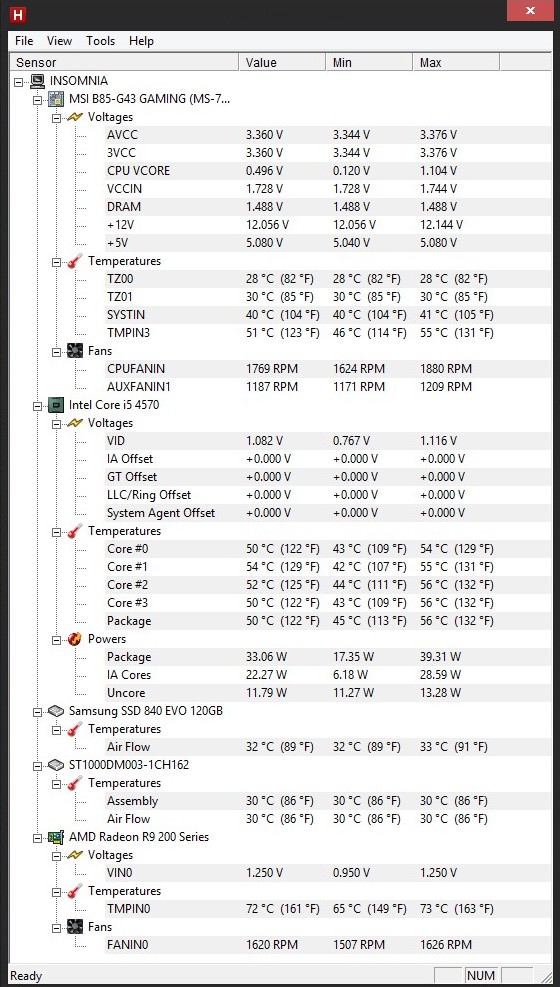Click the ST1000DM003 hard drive icon
Screen dimensions: 560x987
point(57,765)
